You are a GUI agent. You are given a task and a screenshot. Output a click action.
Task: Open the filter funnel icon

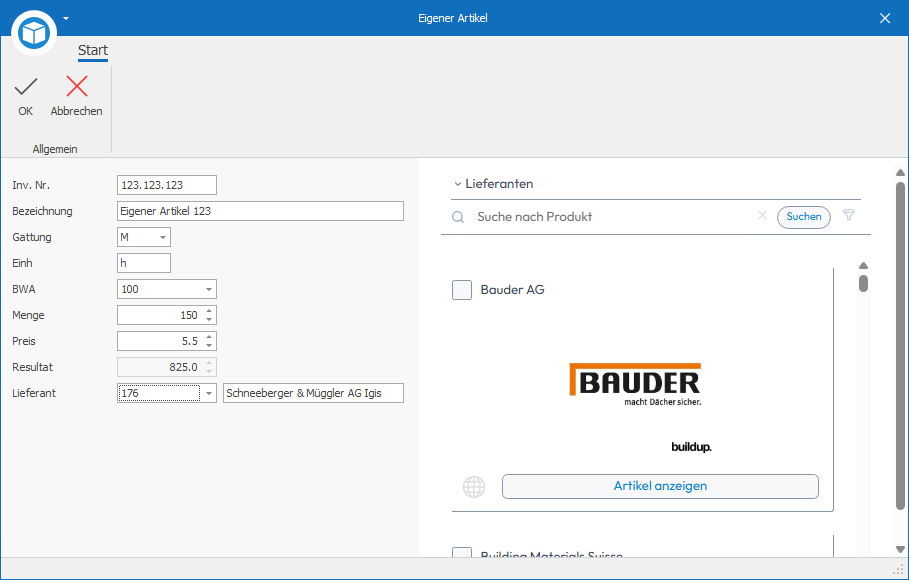[x=849, y=215]
